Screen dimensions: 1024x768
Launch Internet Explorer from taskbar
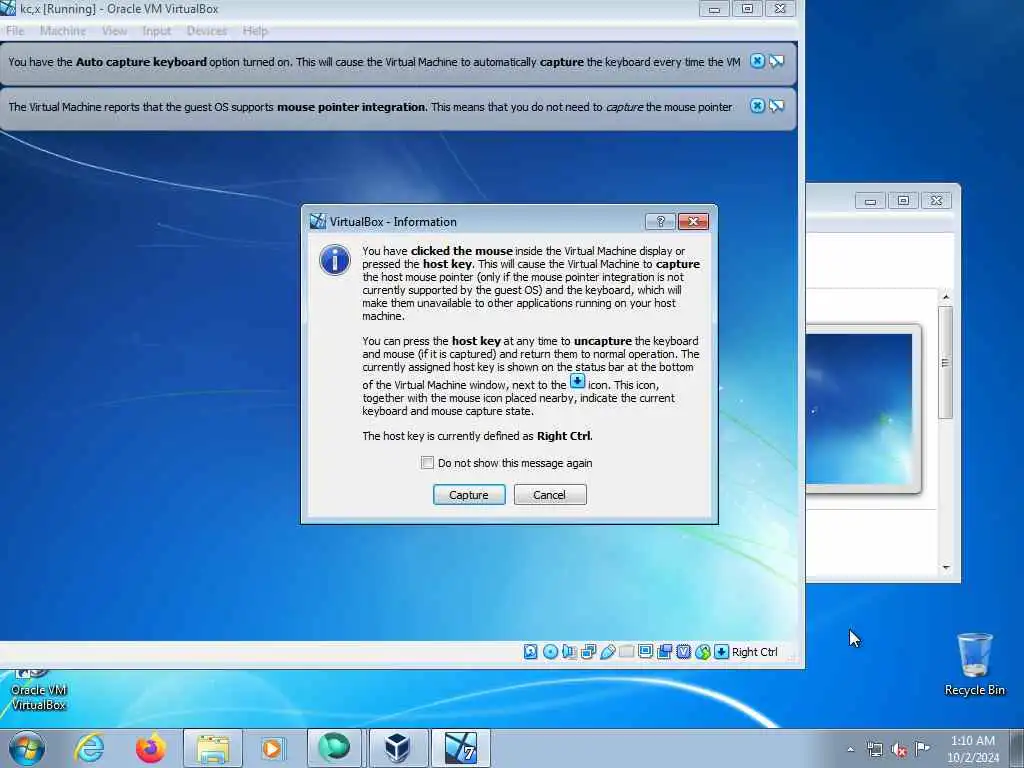[x=89, y=748]
